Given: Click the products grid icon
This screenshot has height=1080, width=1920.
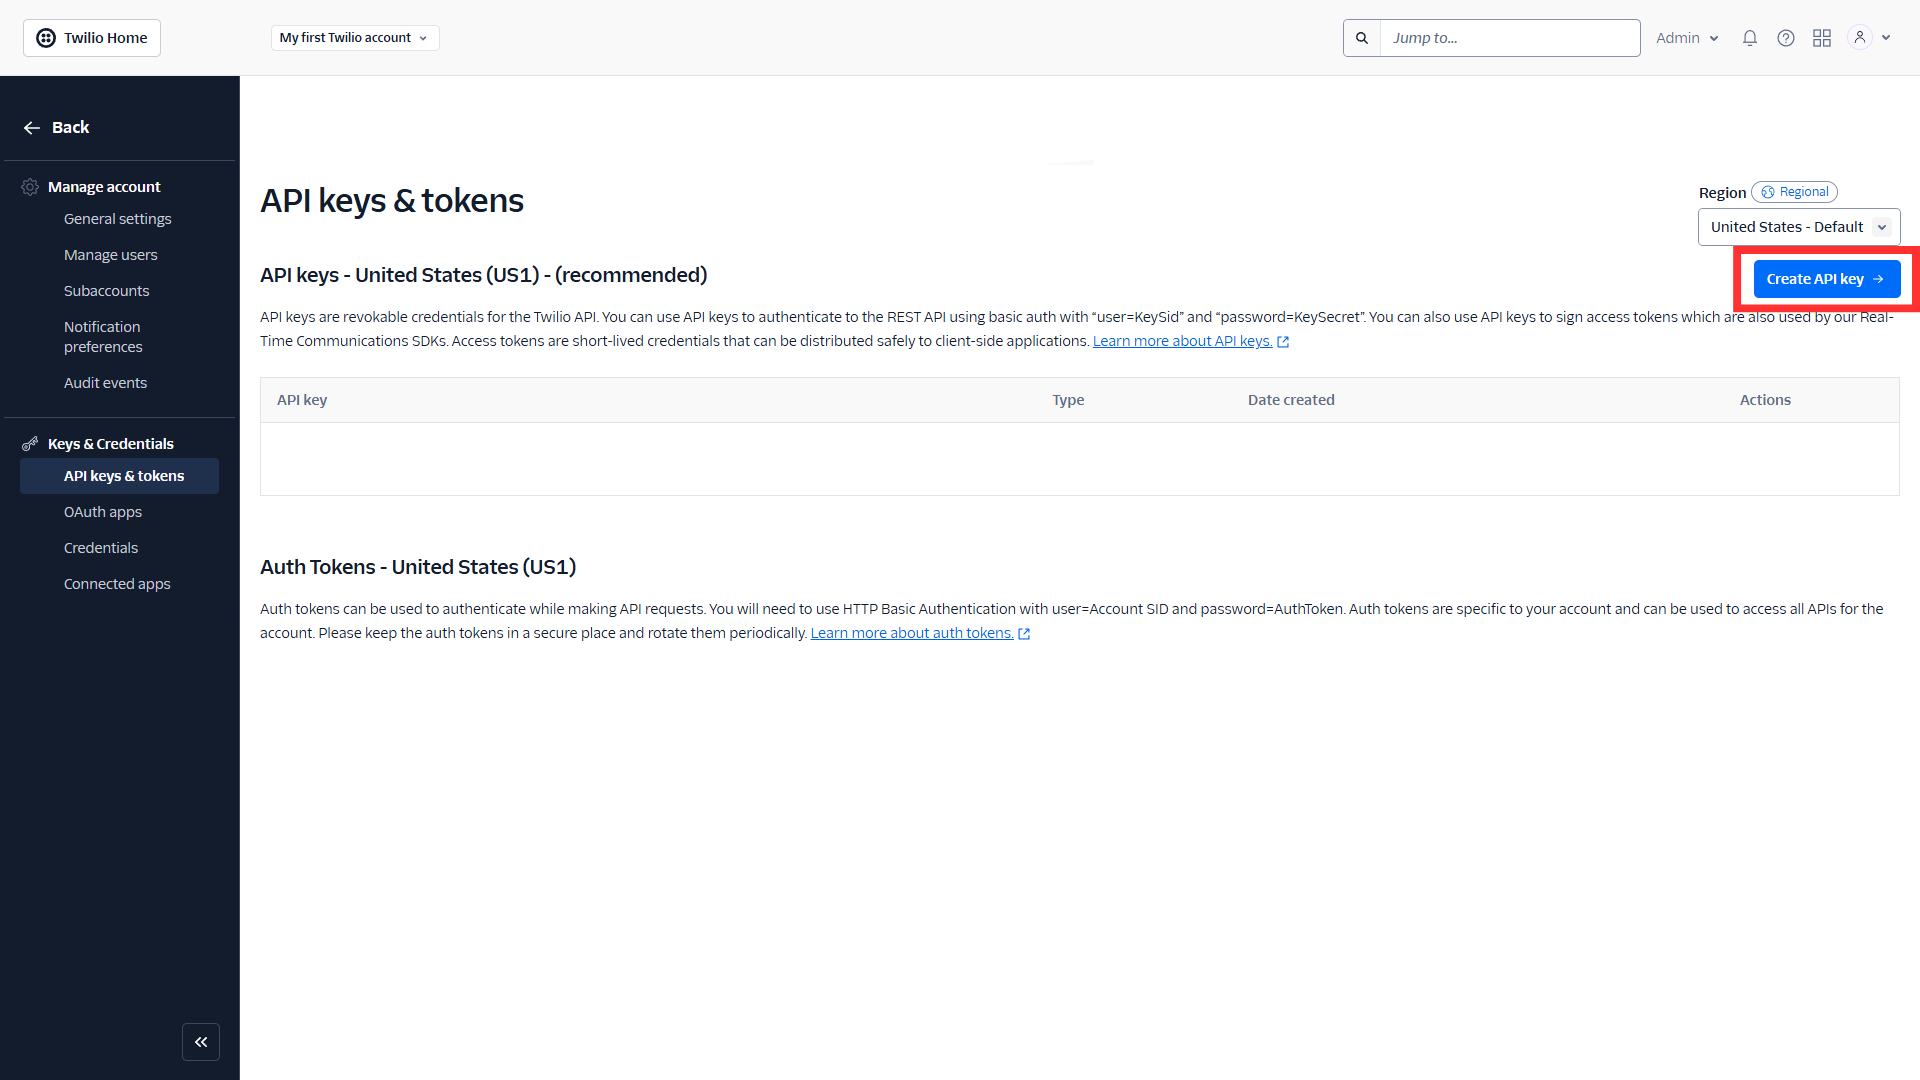Looking at the screenshot, I should [1822, 37].
